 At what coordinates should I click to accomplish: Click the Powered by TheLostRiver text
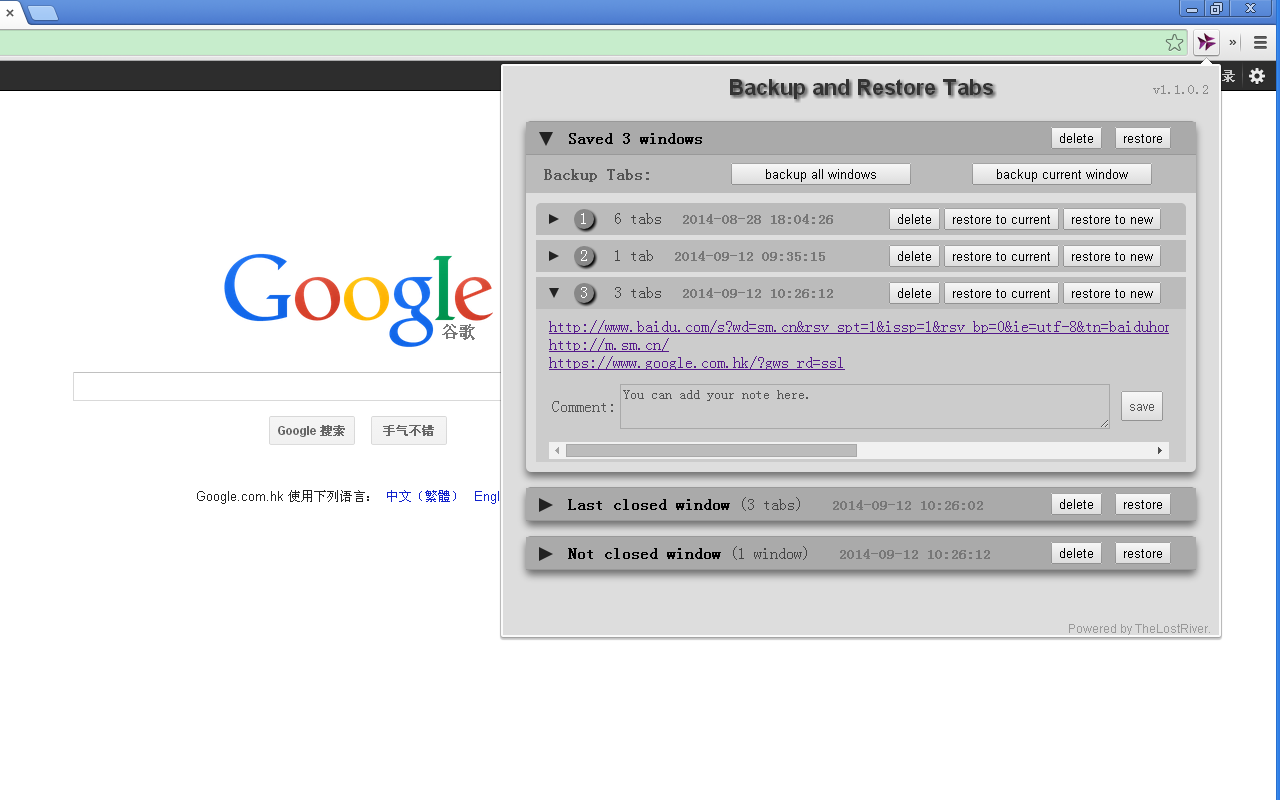1139,629
